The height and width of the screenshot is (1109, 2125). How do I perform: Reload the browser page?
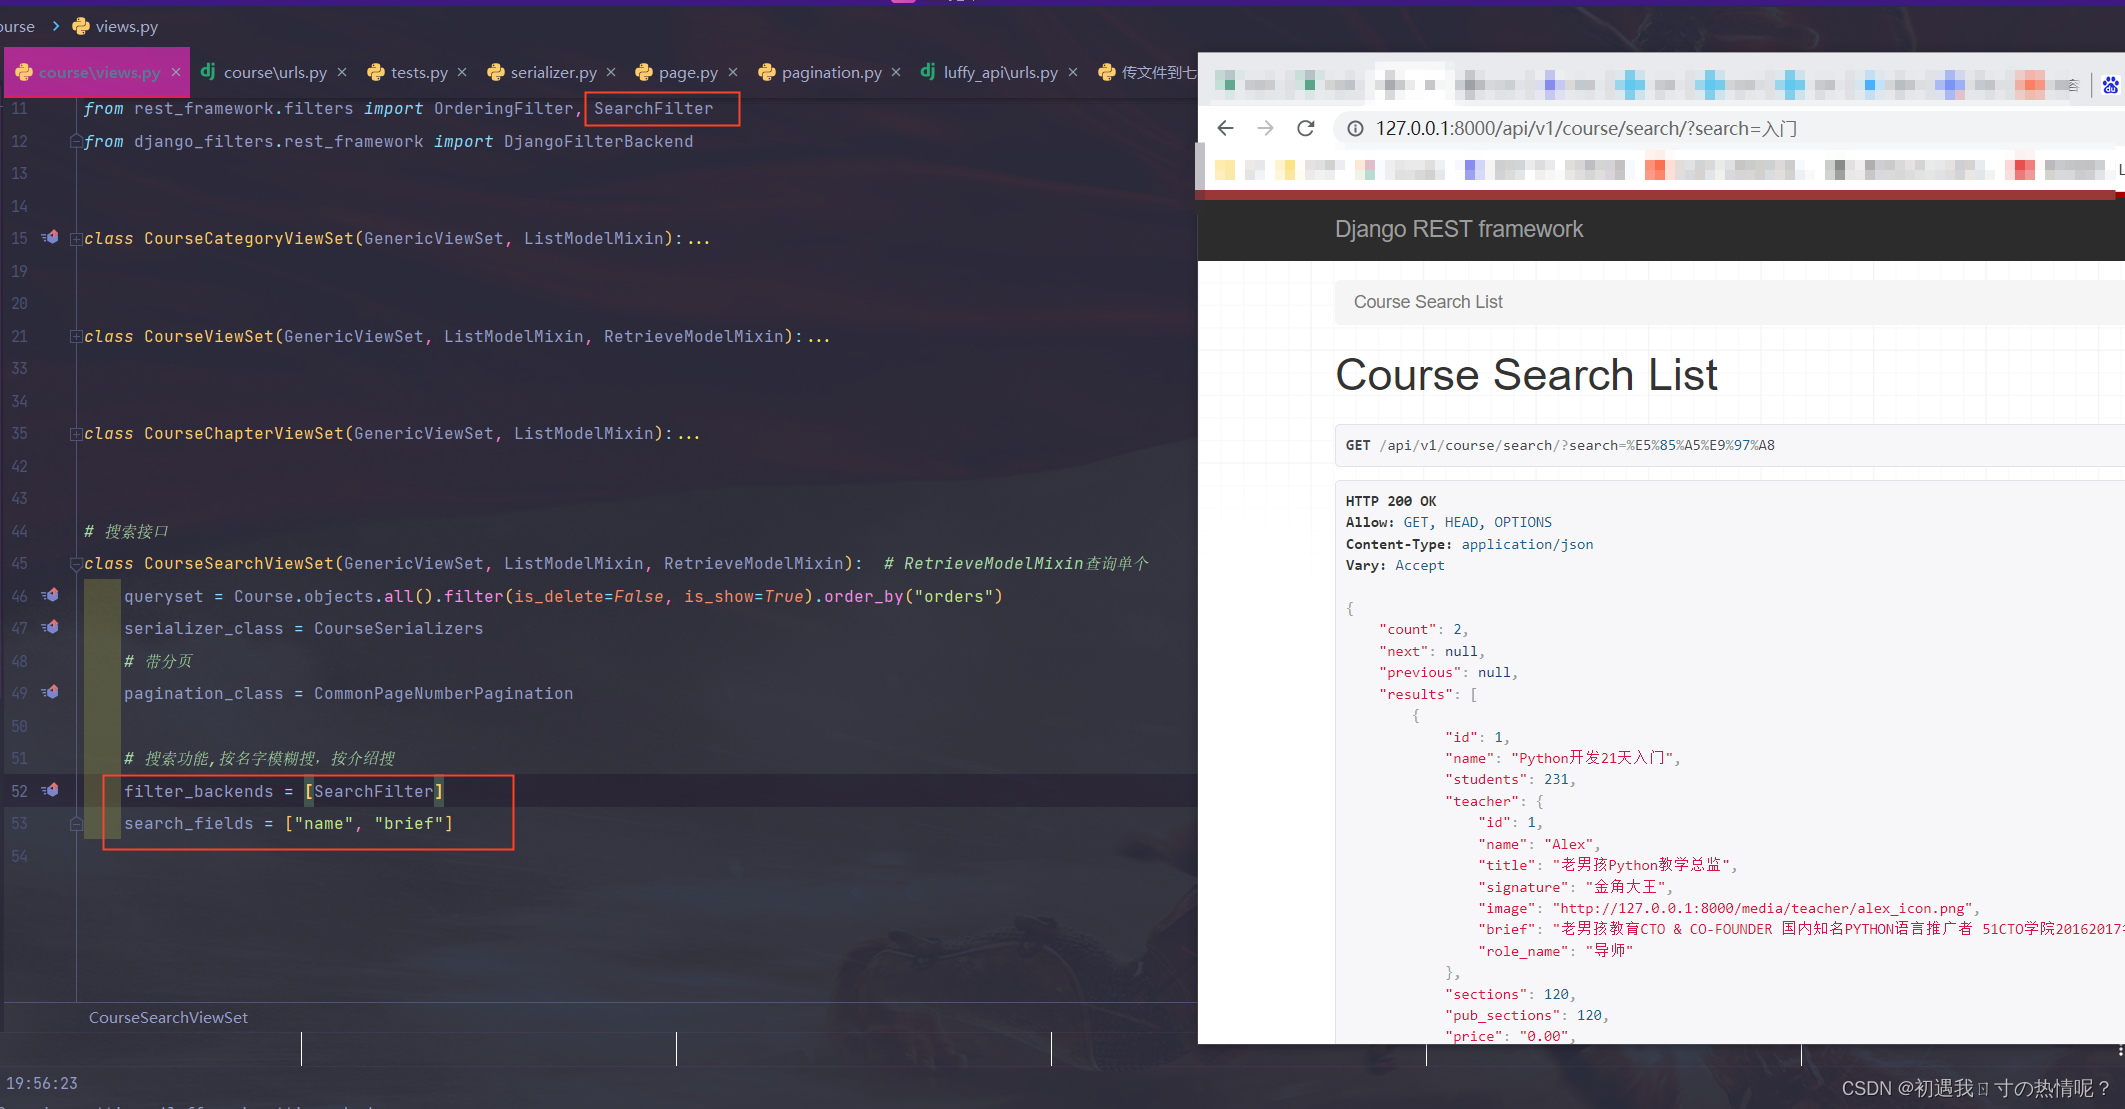[x=1305, y=128]
